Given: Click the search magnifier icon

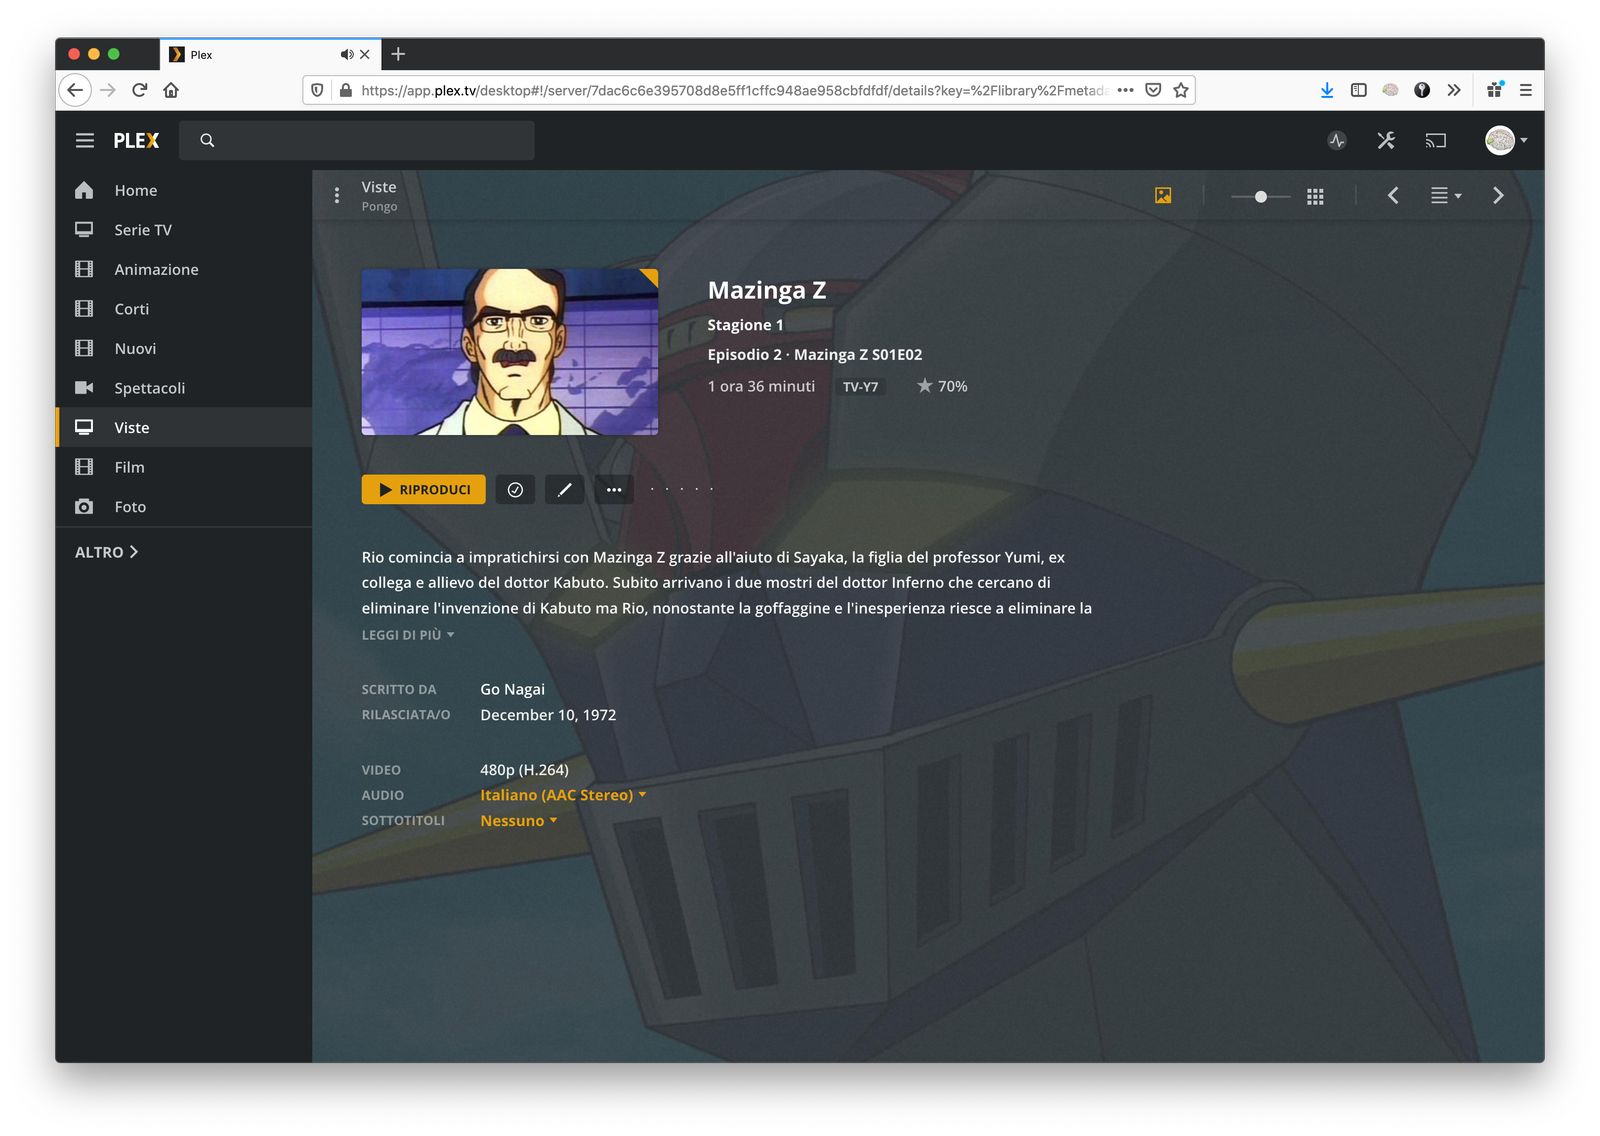Looking at the screenshot, I should point(207,141).
